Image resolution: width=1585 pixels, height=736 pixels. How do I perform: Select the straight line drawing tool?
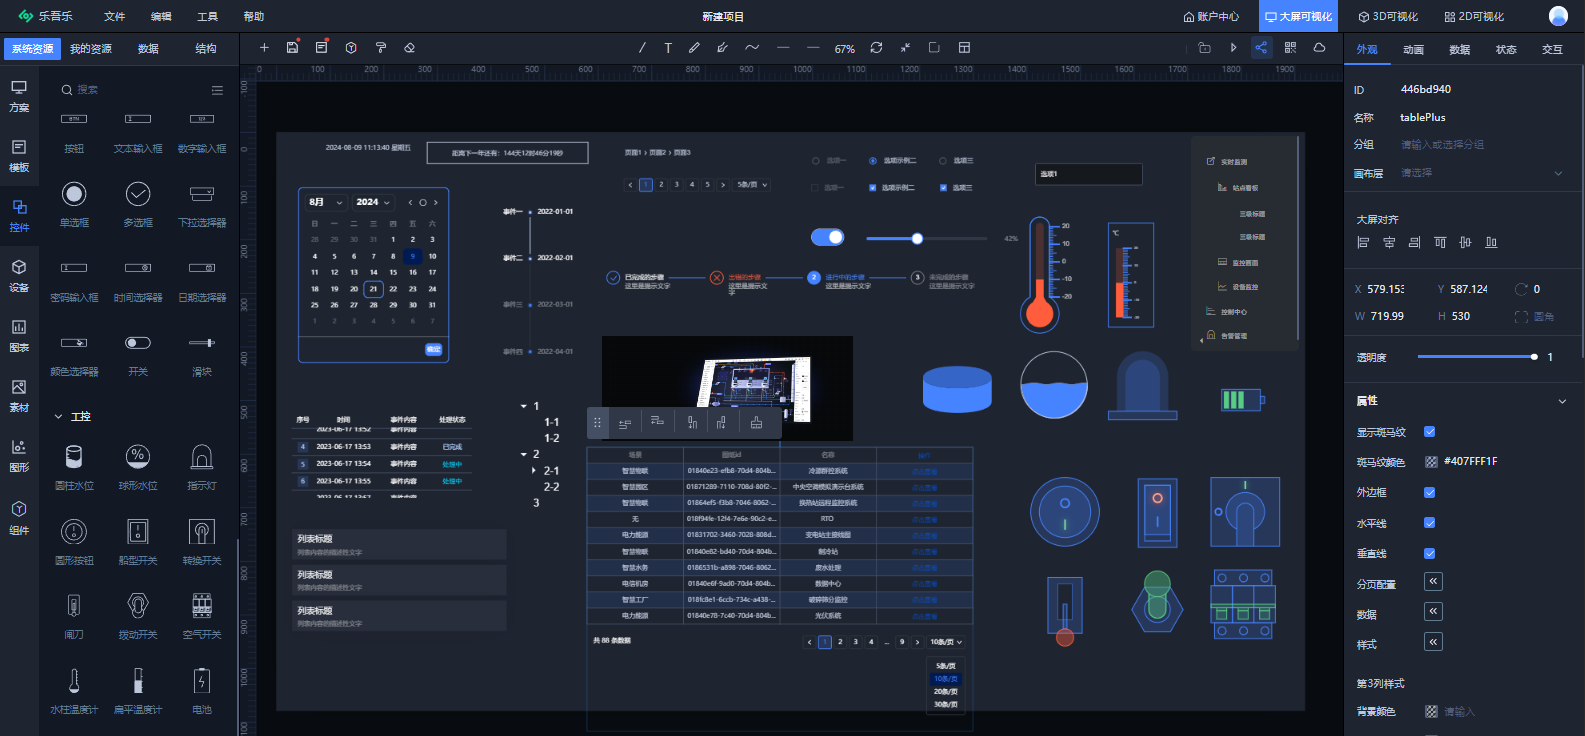coord(642,48)
